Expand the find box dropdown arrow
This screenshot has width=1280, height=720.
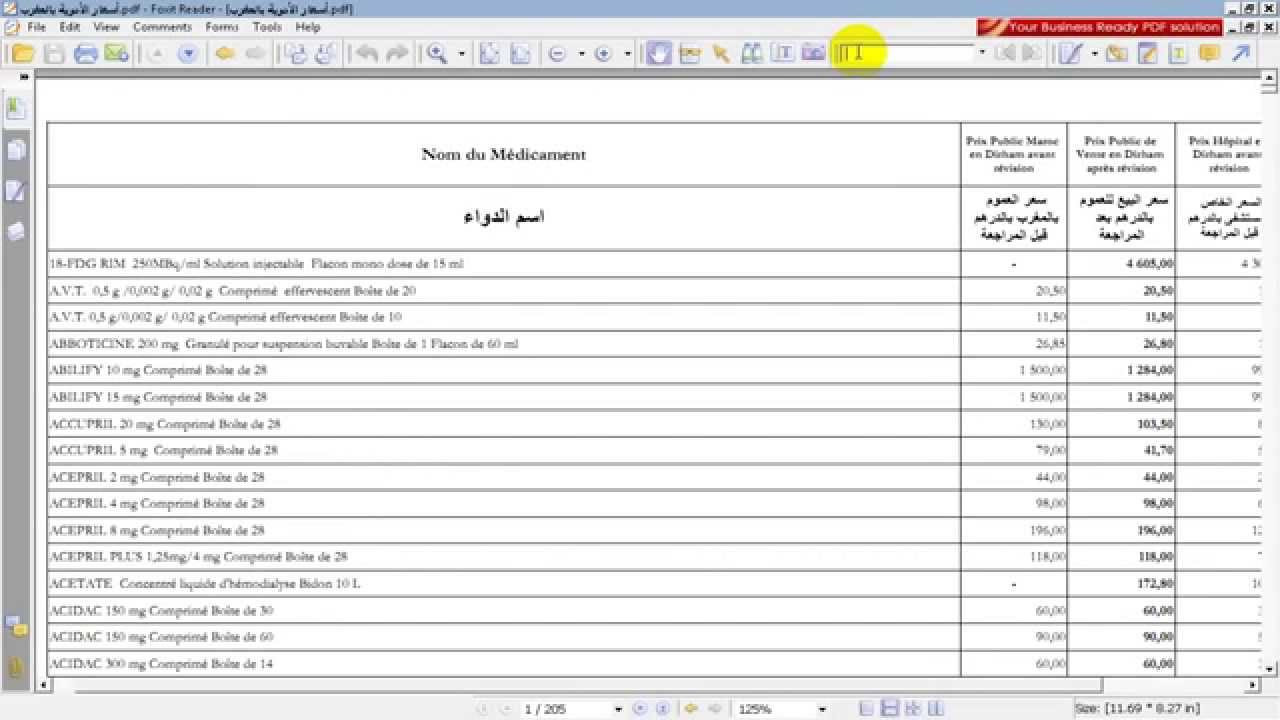[982, 53]
